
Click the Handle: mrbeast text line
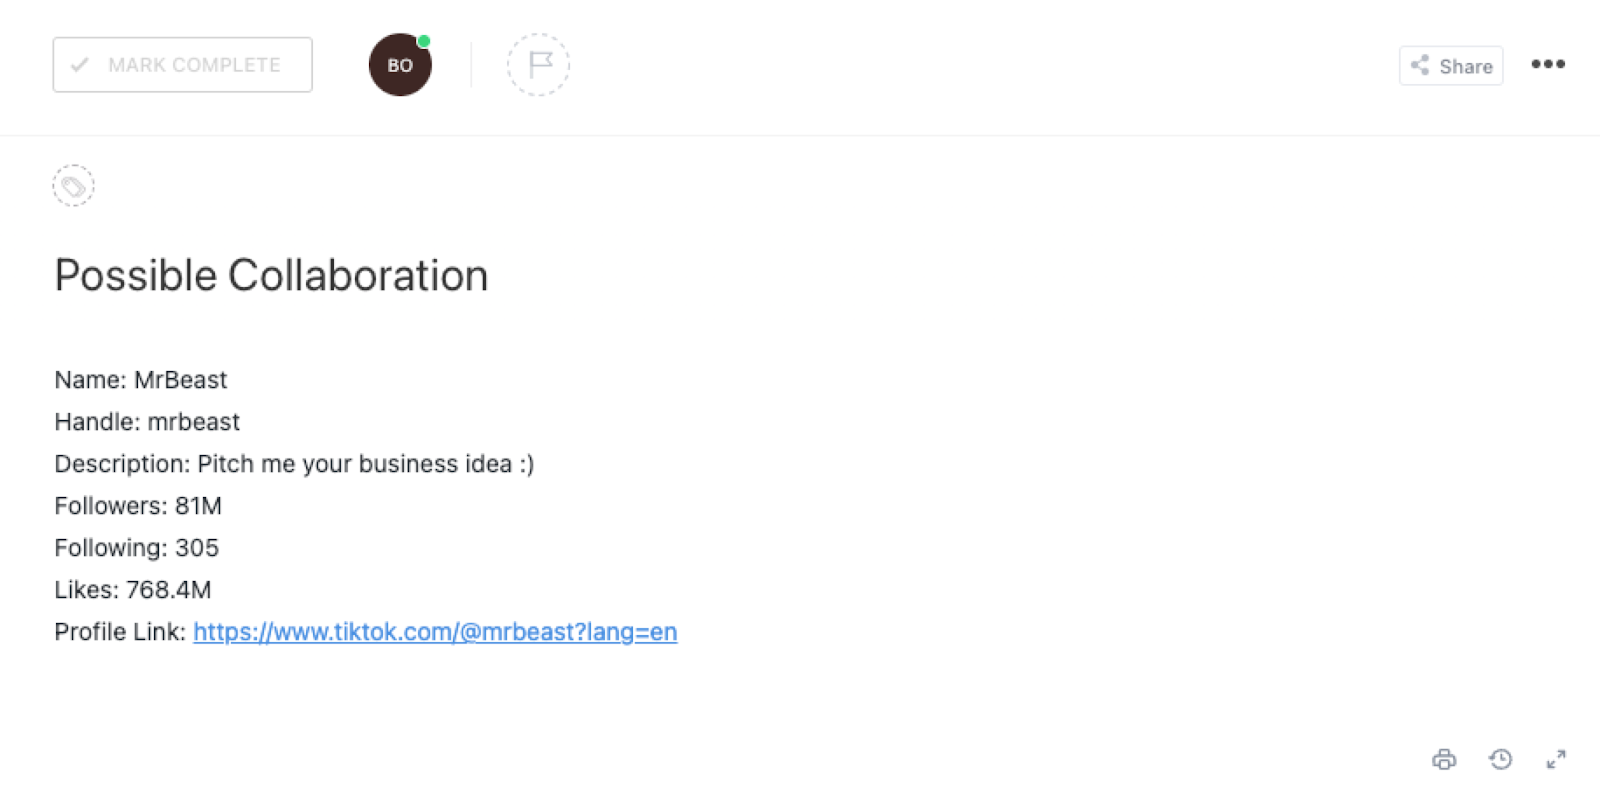(147, 422)
